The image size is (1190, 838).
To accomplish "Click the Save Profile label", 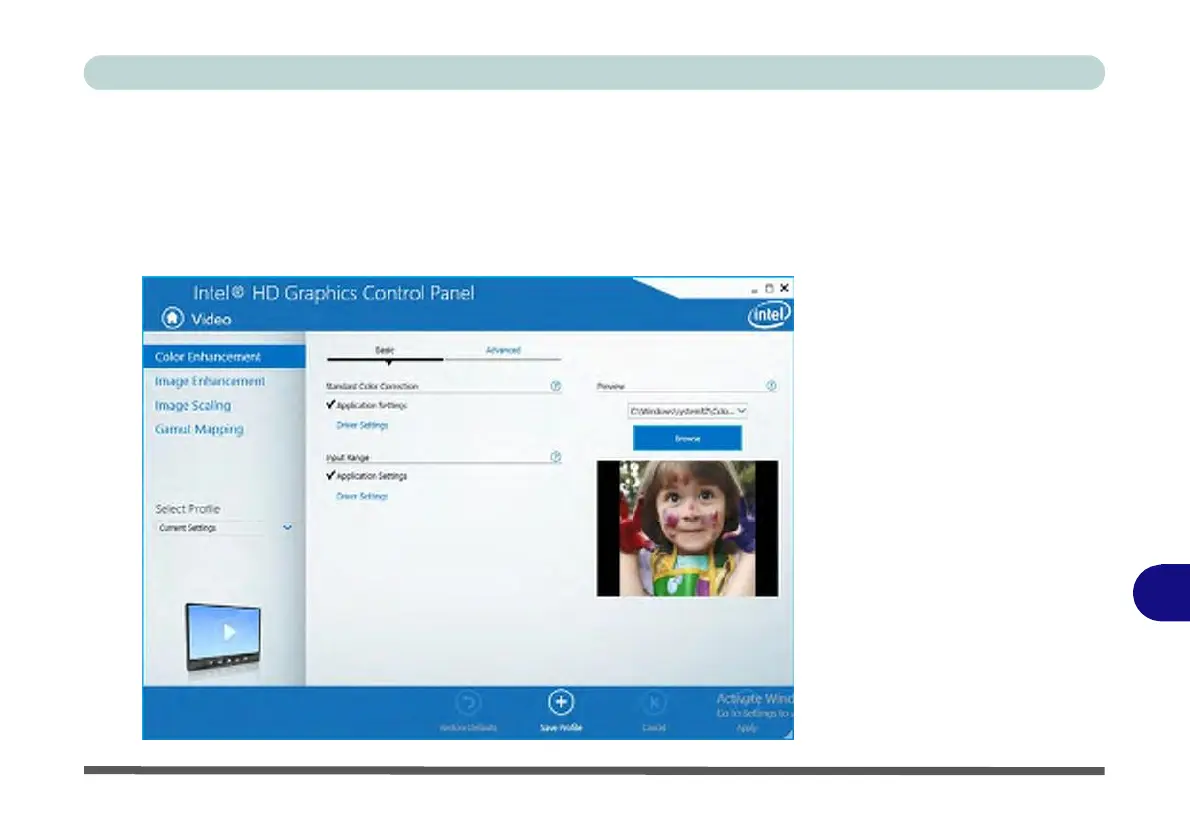I will [x=561, y=728].
